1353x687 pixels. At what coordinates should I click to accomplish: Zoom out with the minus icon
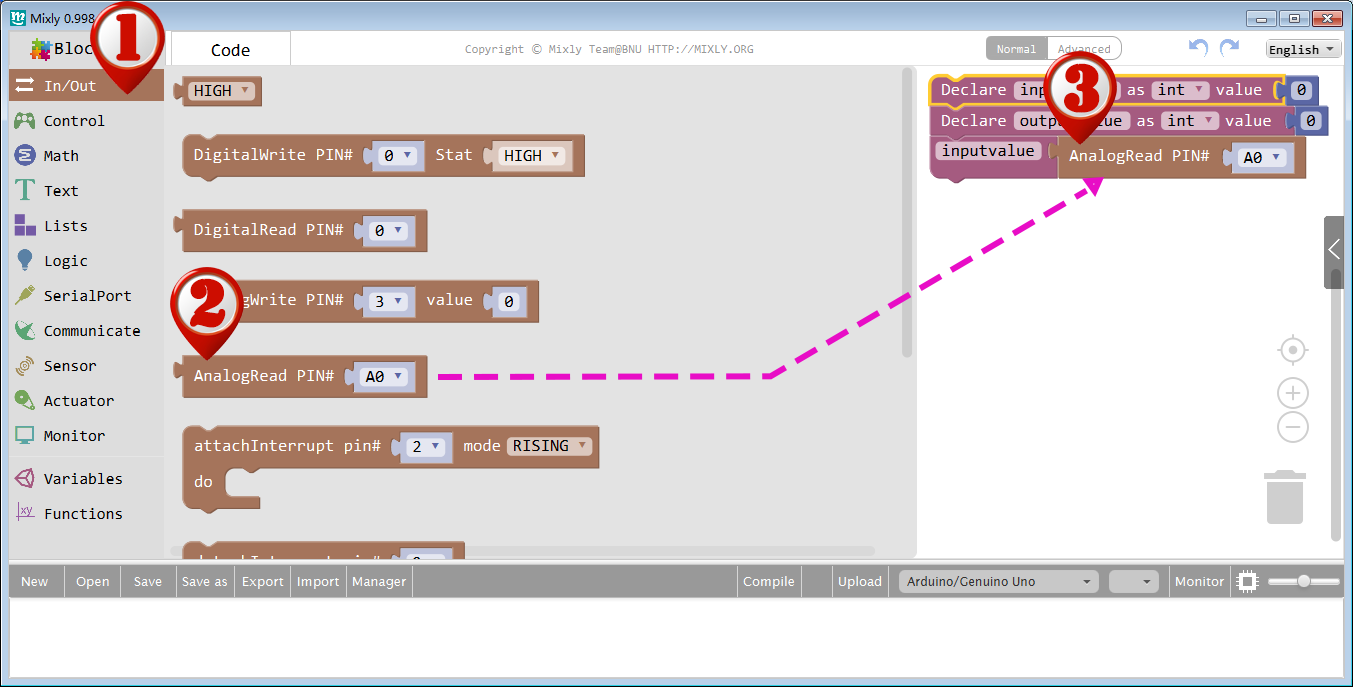tap(1293, 428)
